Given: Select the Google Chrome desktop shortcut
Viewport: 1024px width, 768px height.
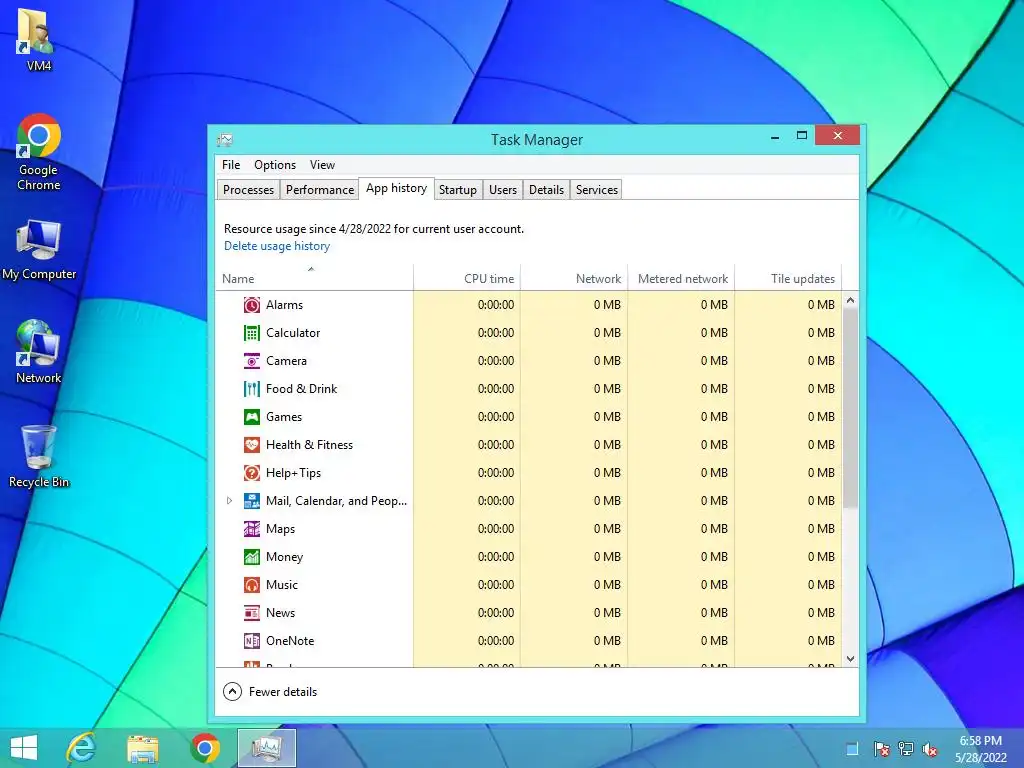Looking at the screenshot, I should pos(39,153).
